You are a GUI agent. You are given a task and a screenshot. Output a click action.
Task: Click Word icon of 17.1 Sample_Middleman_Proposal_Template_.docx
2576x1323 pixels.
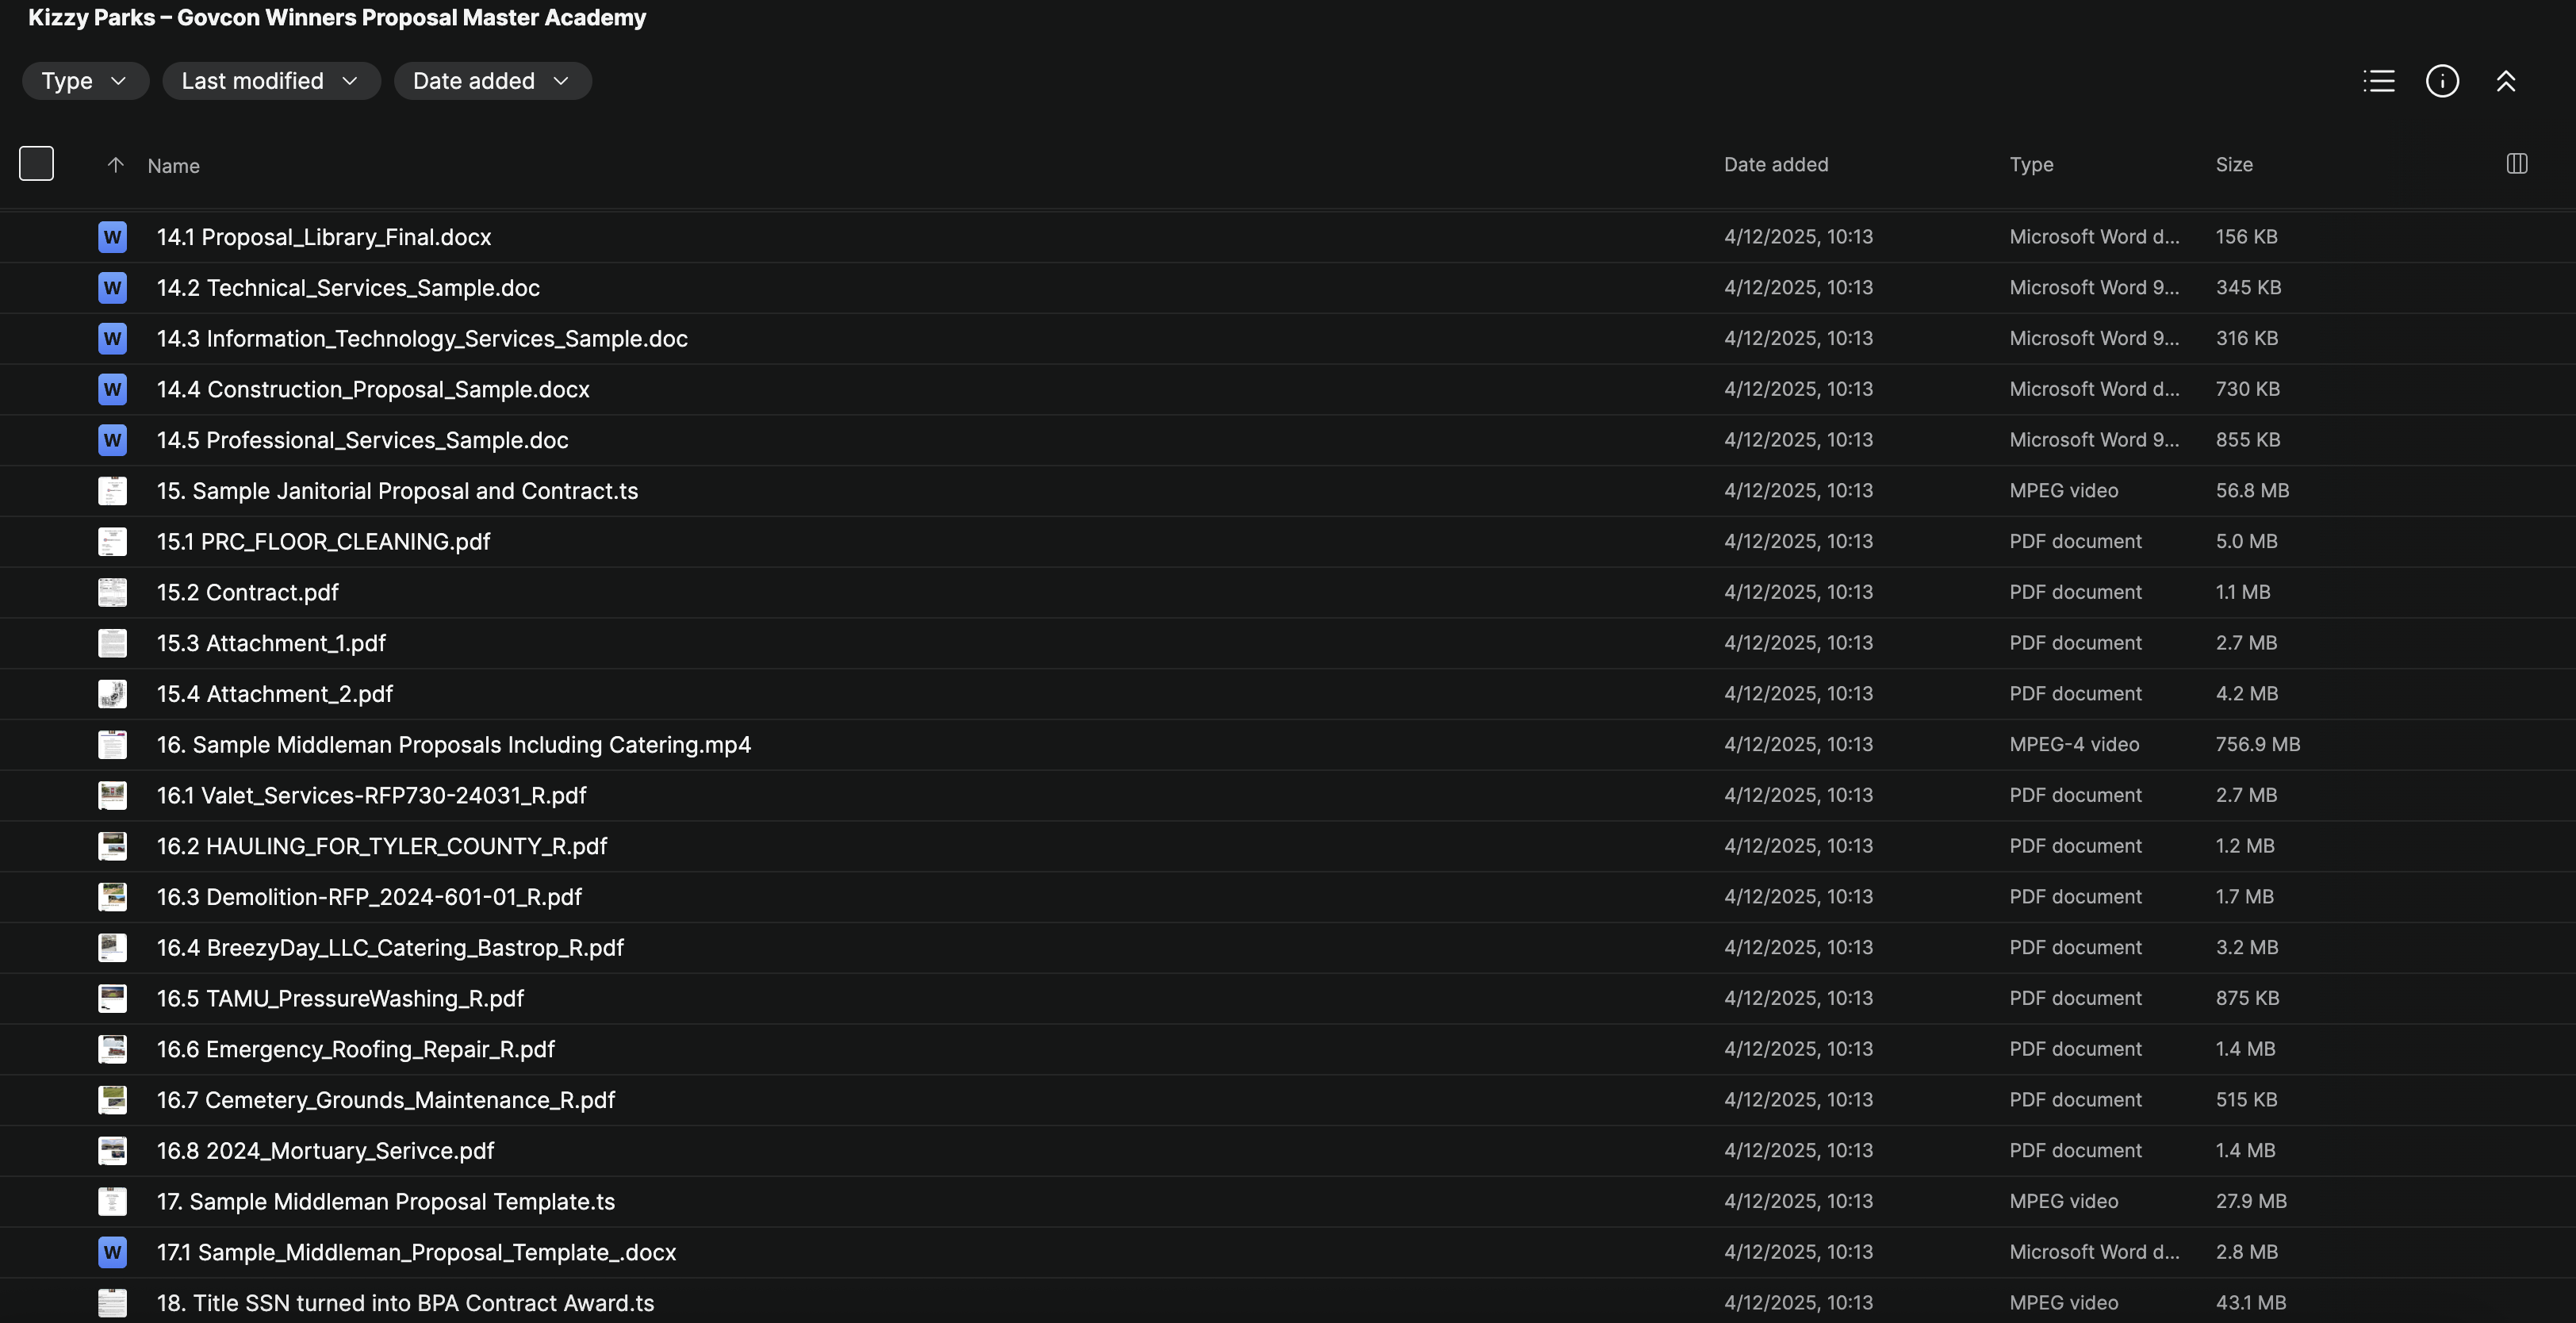tap(112, 1252)
